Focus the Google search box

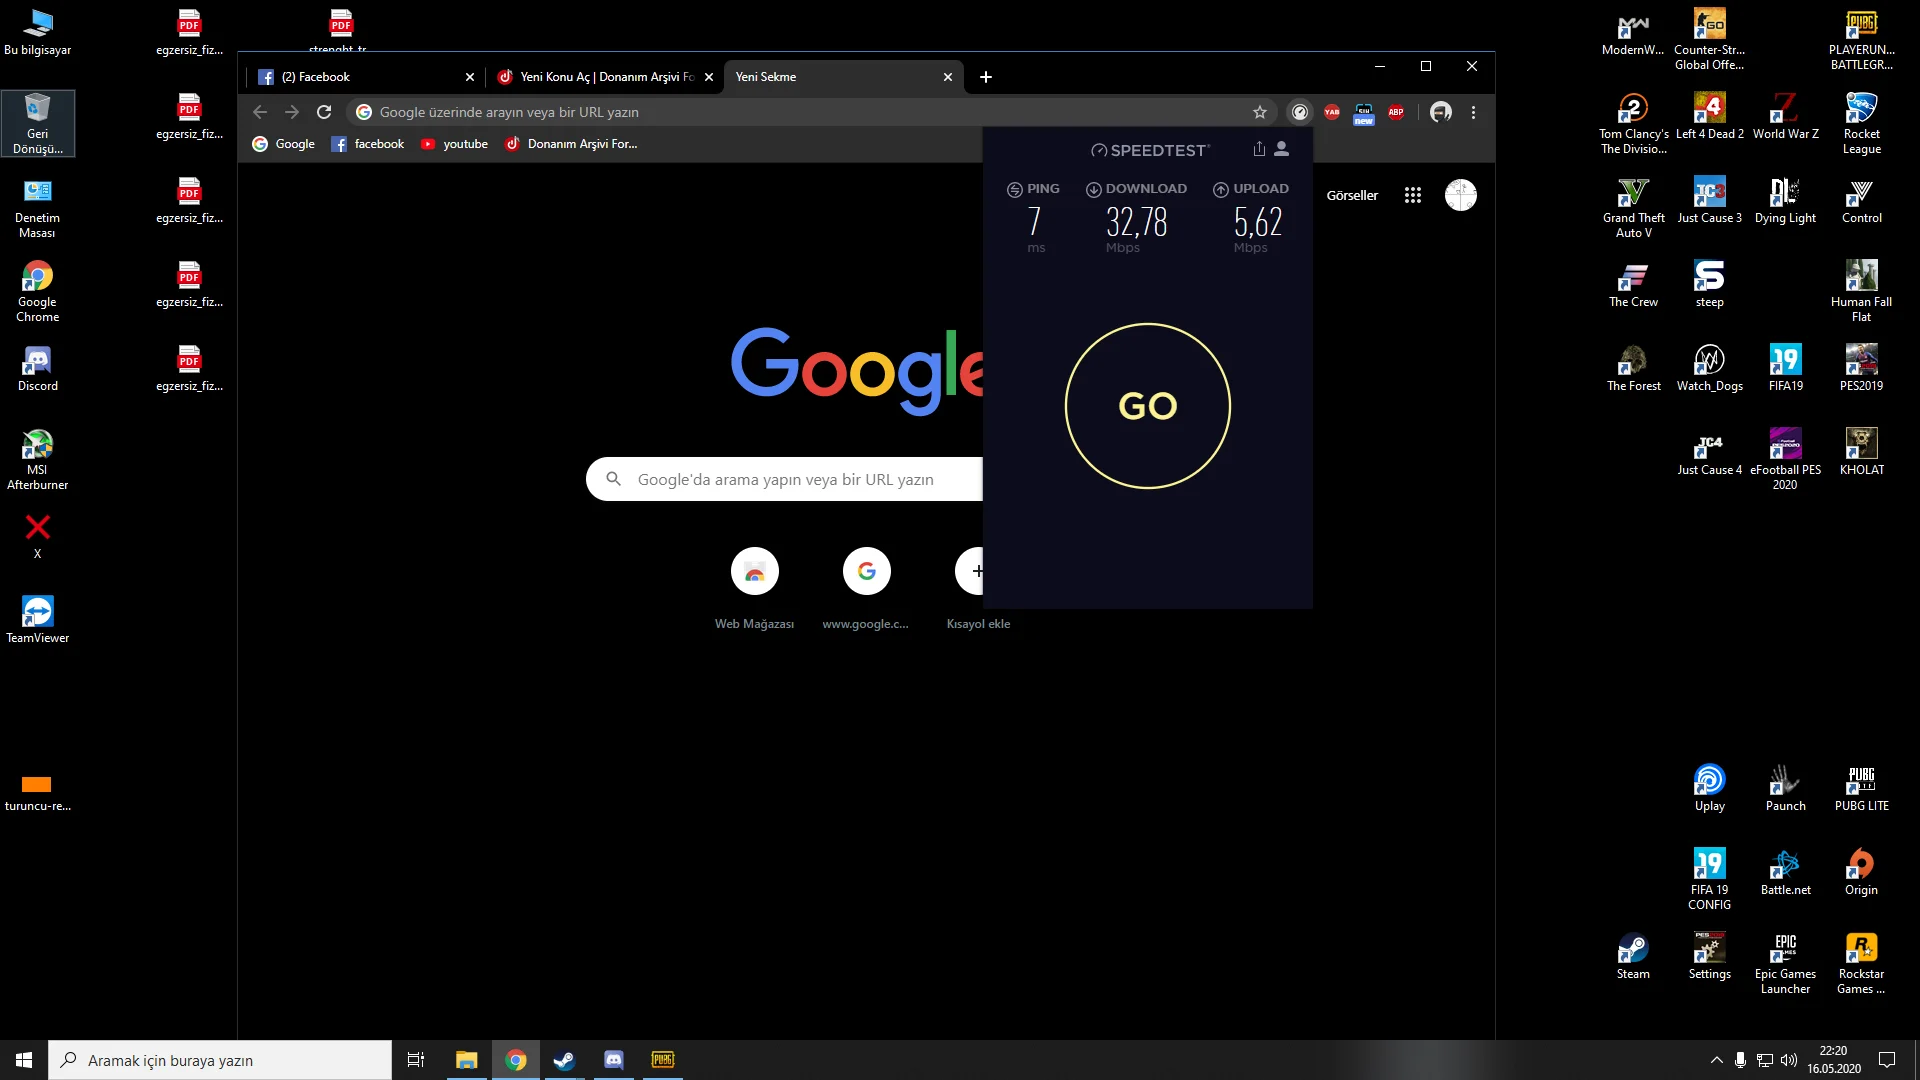pos(785,480)
